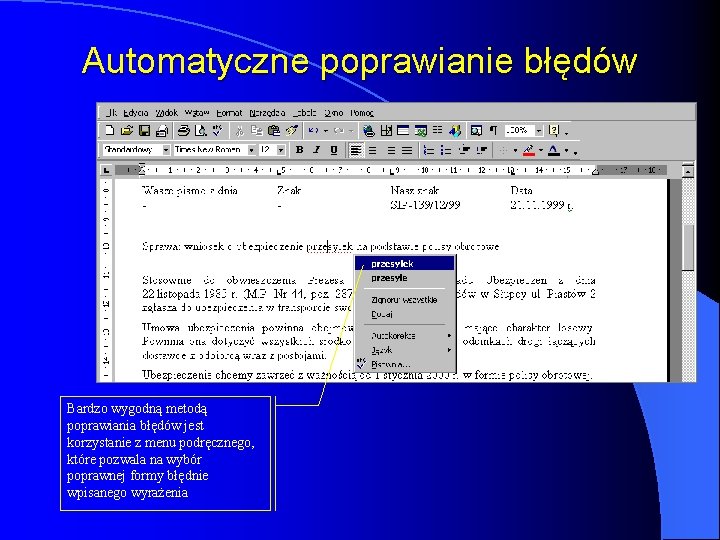Viewport: 720px width, 540px height.
Task: Insert a hyperlink with globe icon
Action: click(x=368, y=131)
